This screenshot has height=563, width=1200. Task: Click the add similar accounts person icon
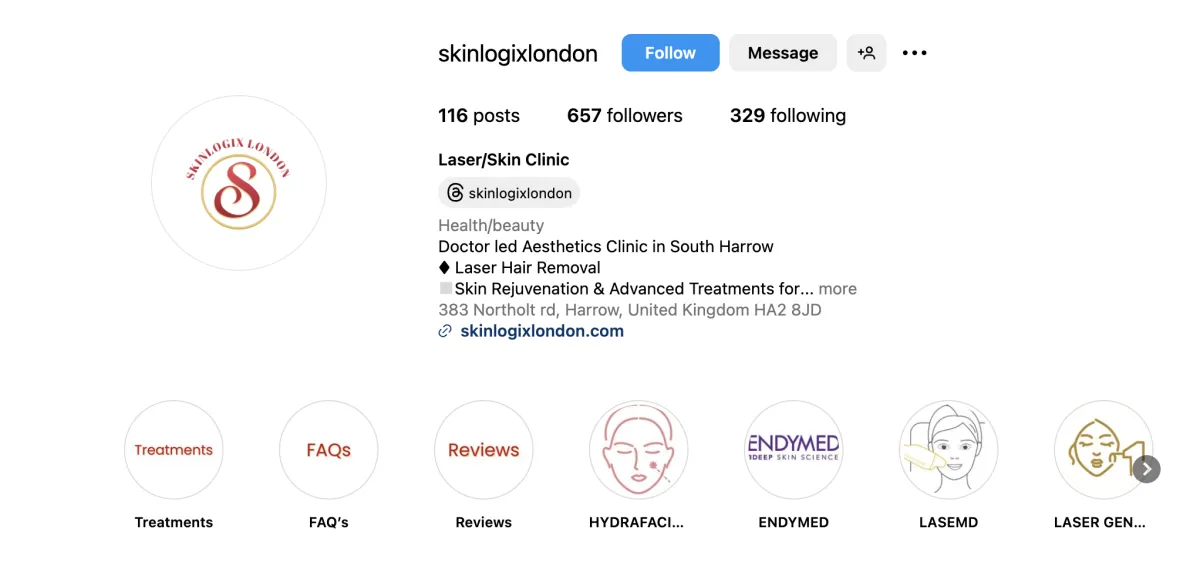pyautogui.click(x=866, y=53)
